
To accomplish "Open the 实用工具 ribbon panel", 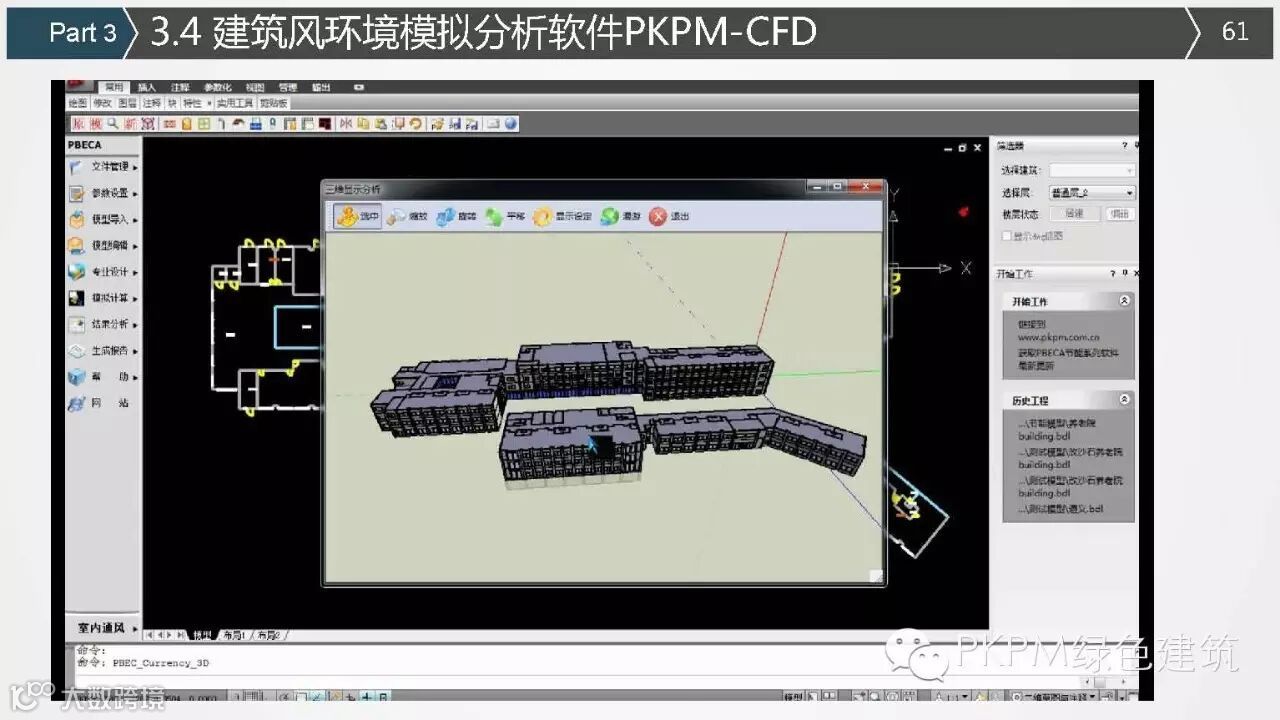I will tap(235, 103).
